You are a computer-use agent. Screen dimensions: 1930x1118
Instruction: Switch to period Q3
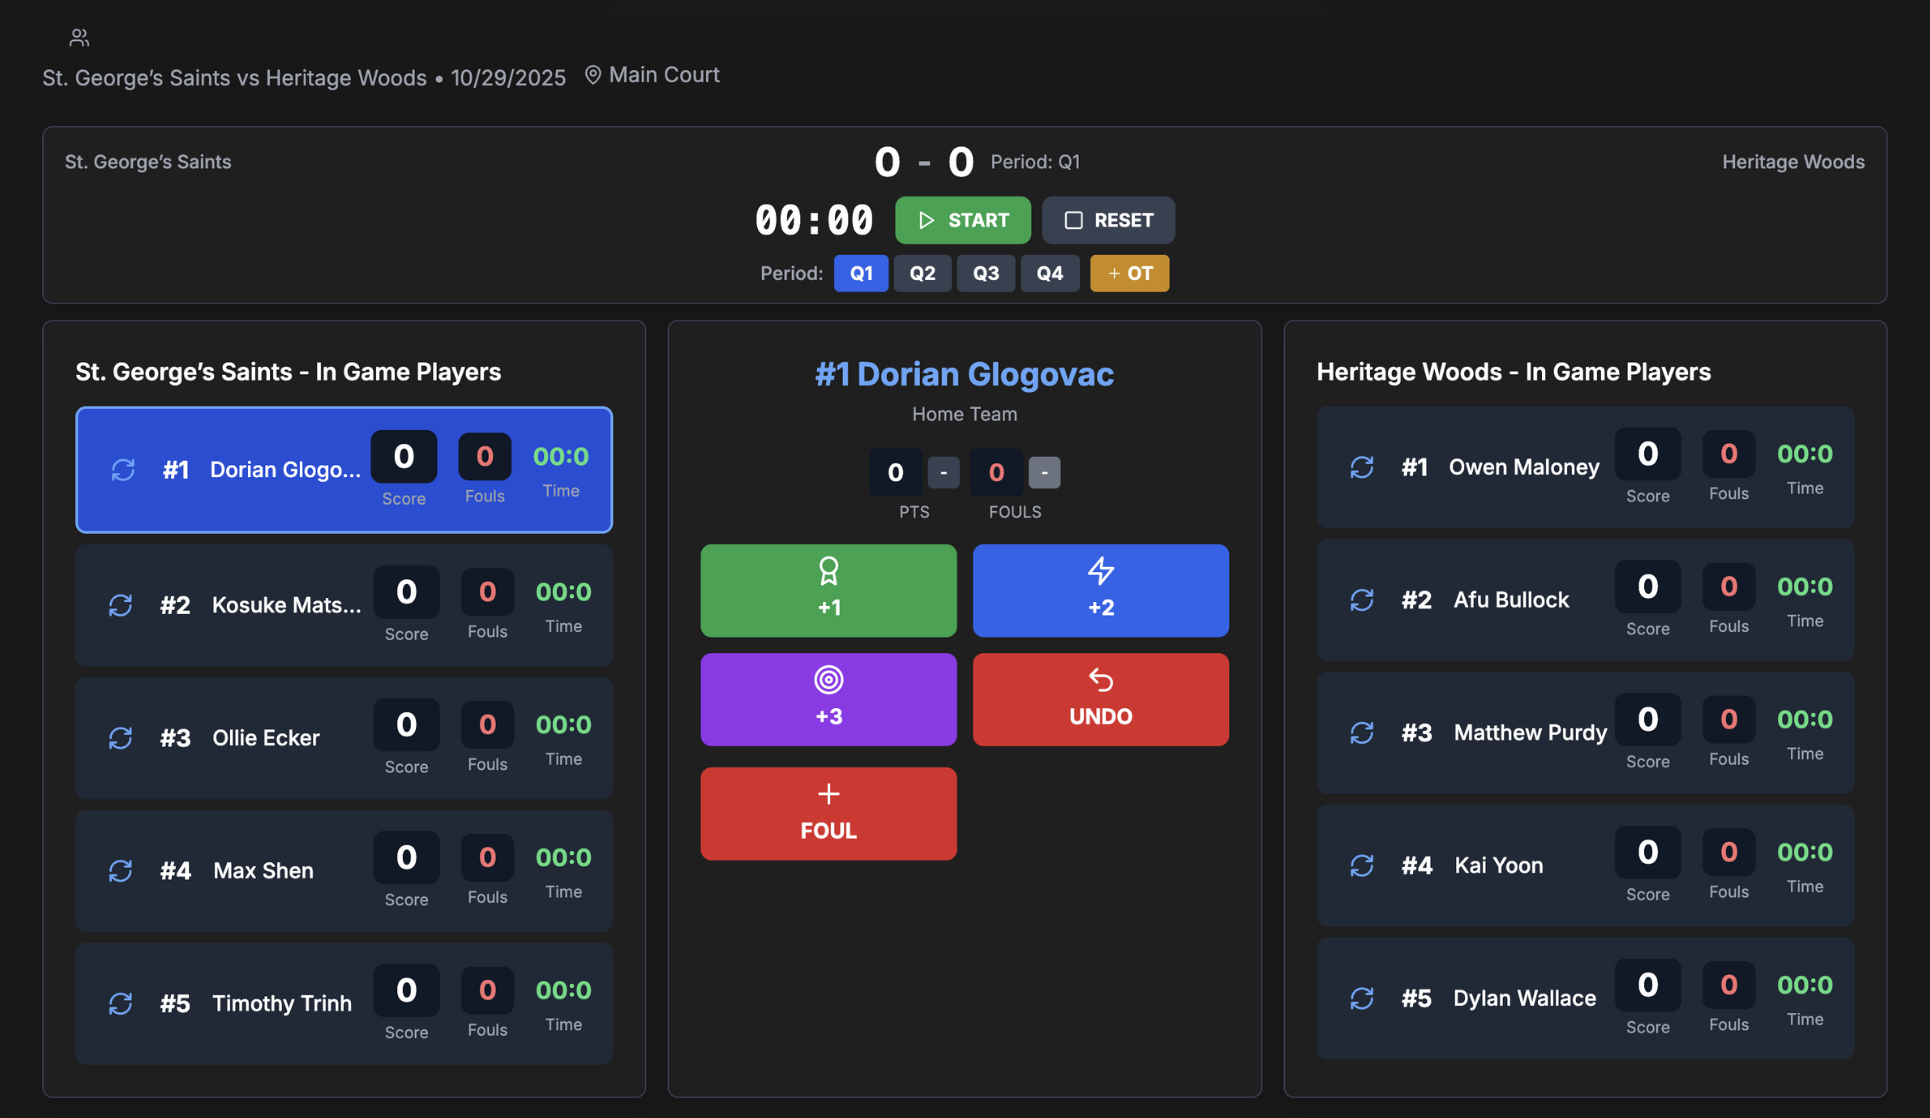[986, 273]
